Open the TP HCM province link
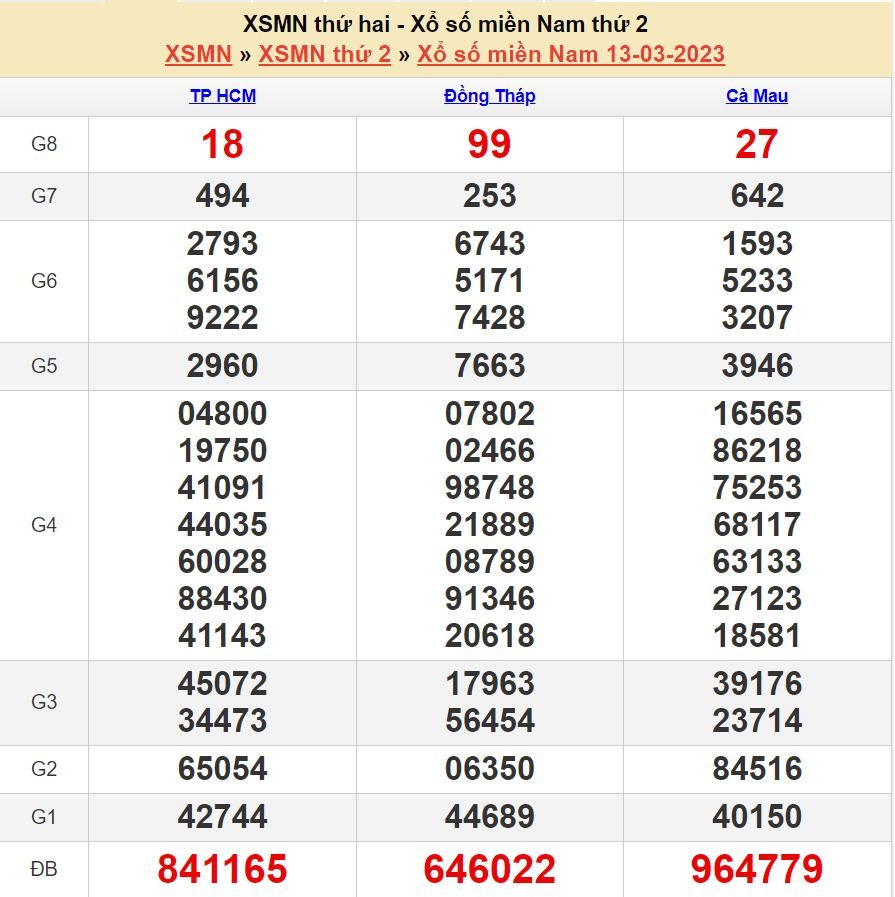The width and height of the screenshot is (895, 897). [222, 96]
